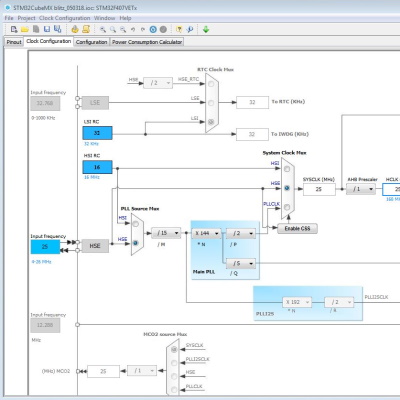The width and height of the screenshot is (400, 400).
Task: Open the /2 PLL P divider dropdown
Action: [241, 233]
